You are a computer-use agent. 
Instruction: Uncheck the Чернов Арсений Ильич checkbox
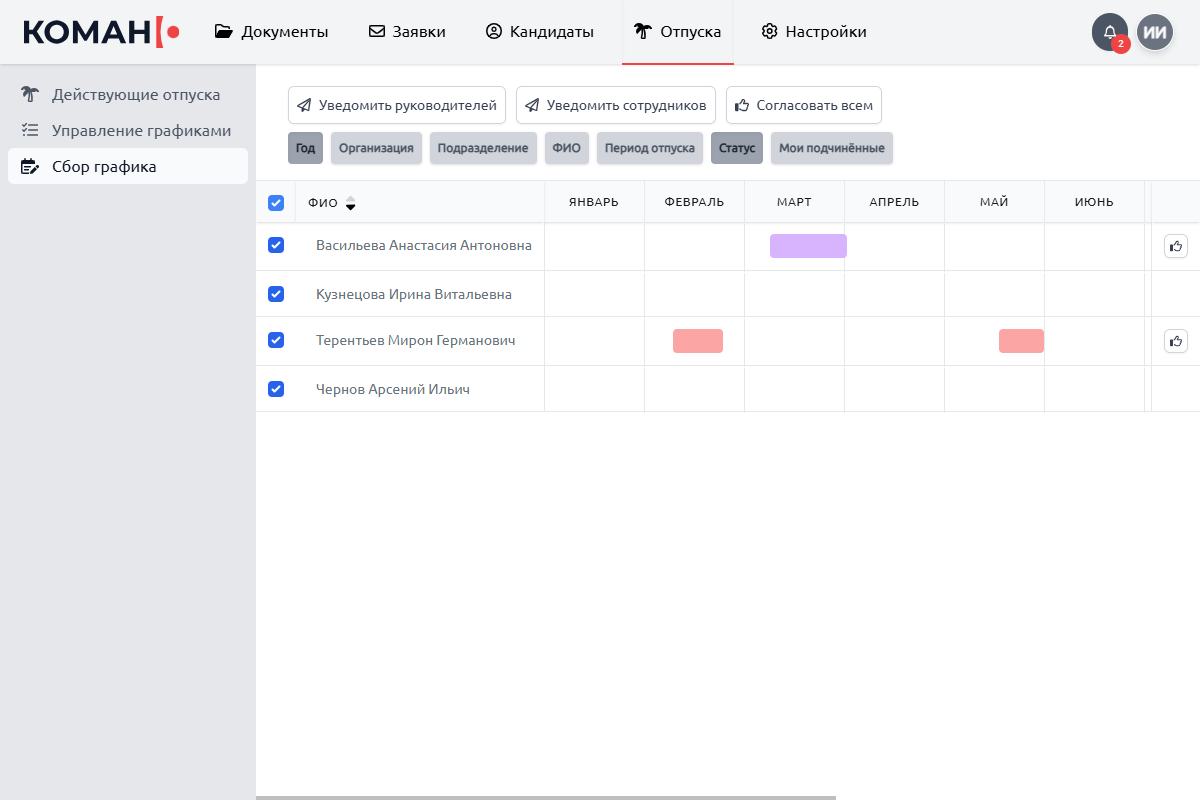click(x=276, y=389)
